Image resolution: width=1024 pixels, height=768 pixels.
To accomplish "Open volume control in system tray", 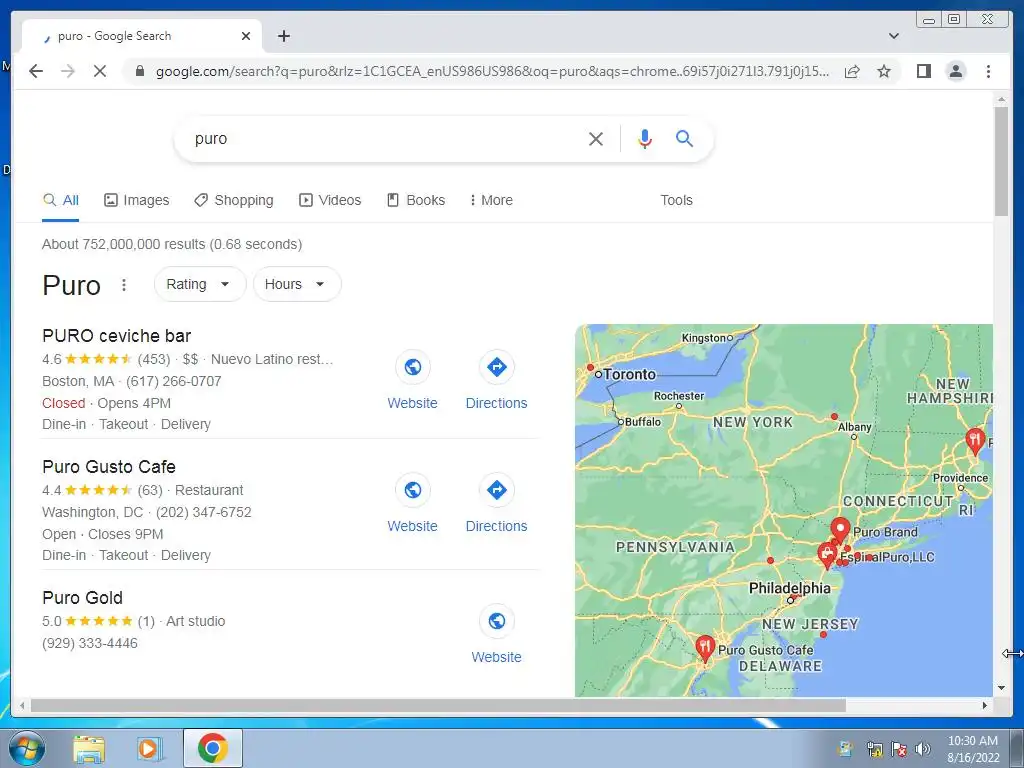I will pyautogui.click(x=923, y=748).
